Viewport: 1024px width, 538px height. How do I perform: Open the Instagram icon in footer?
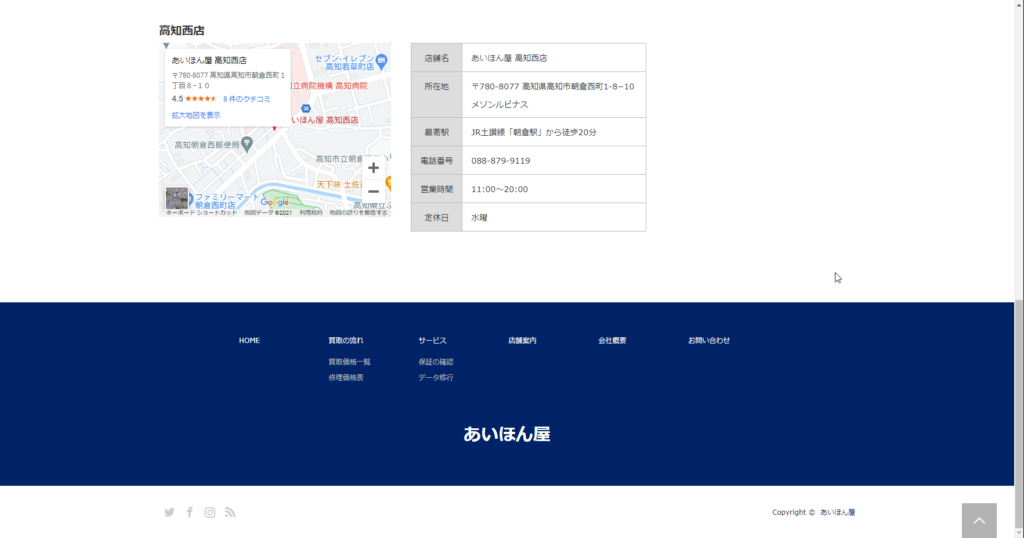[x=210, y=513]
